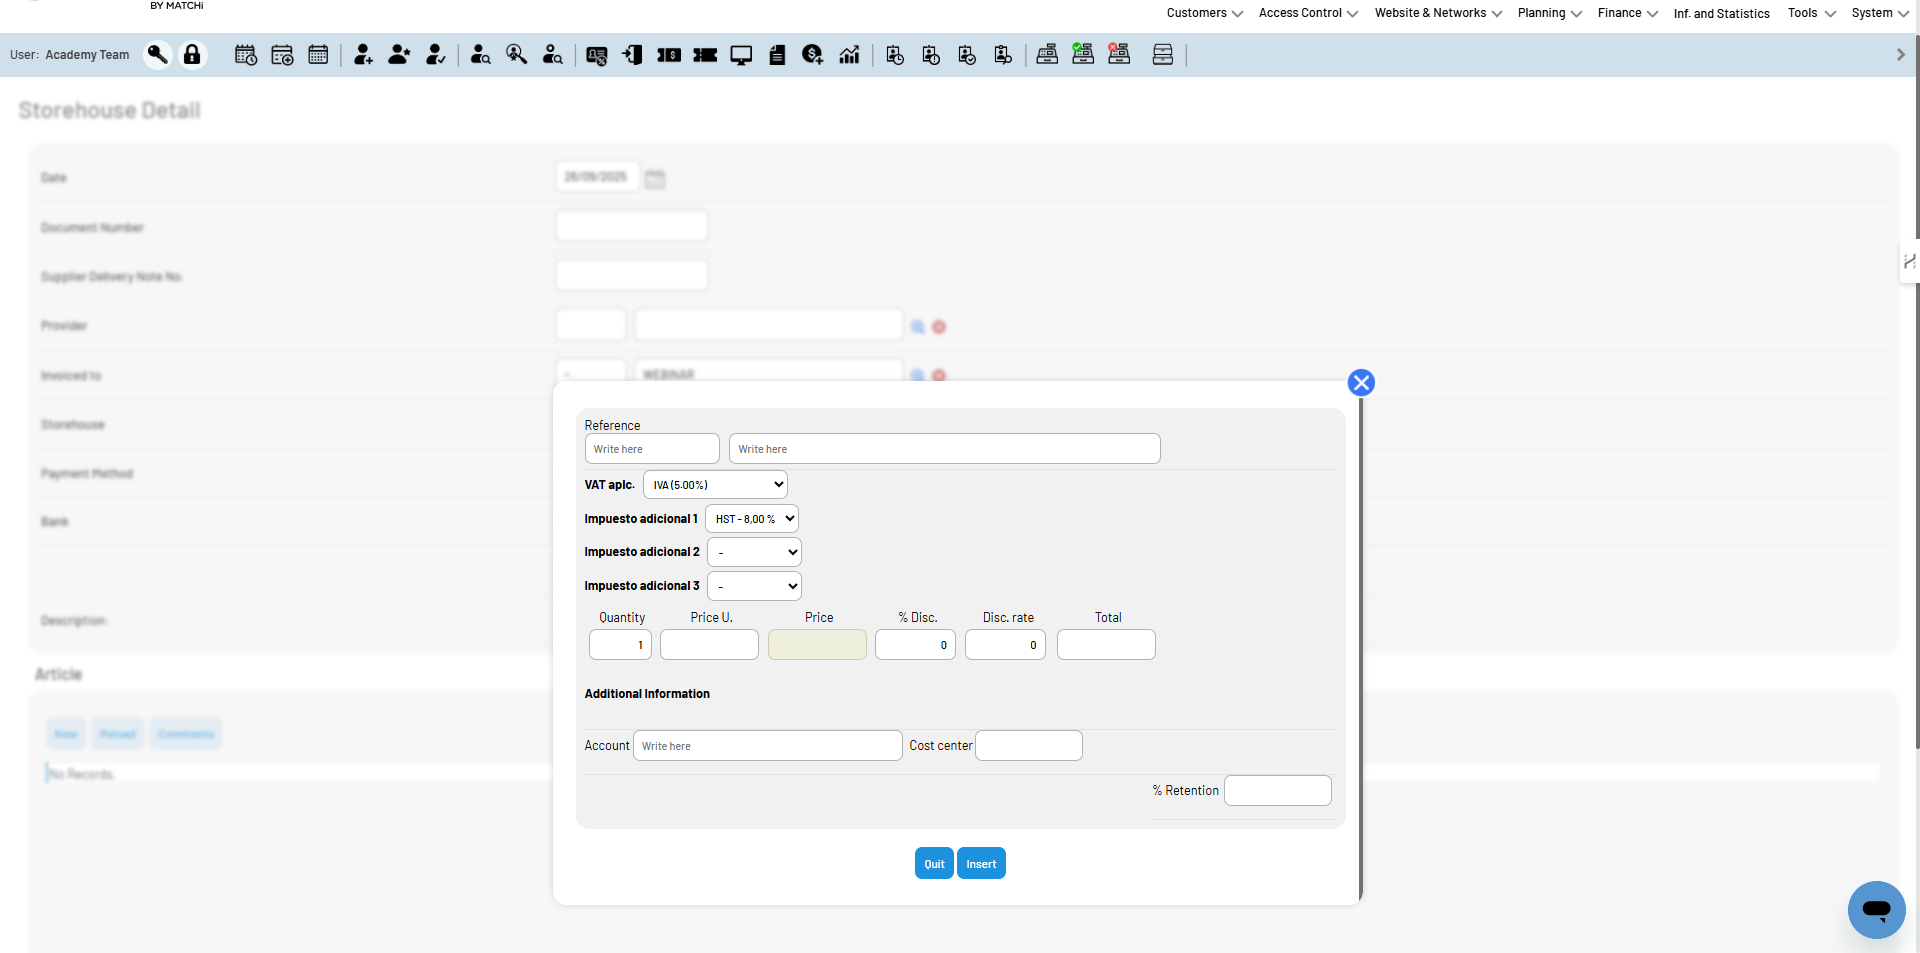Open the VAT aplc. dropdown
Screen dimensions: 1920x953
tap(714, 484)
